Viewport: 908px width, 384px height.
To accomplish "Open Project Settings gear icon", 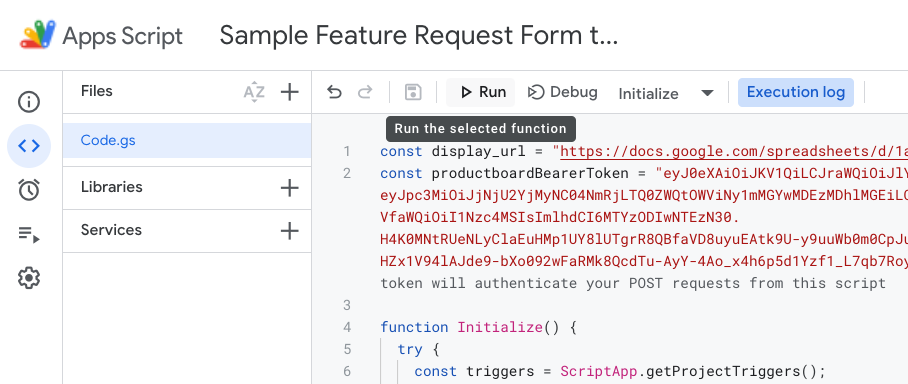I will [29, 278].
